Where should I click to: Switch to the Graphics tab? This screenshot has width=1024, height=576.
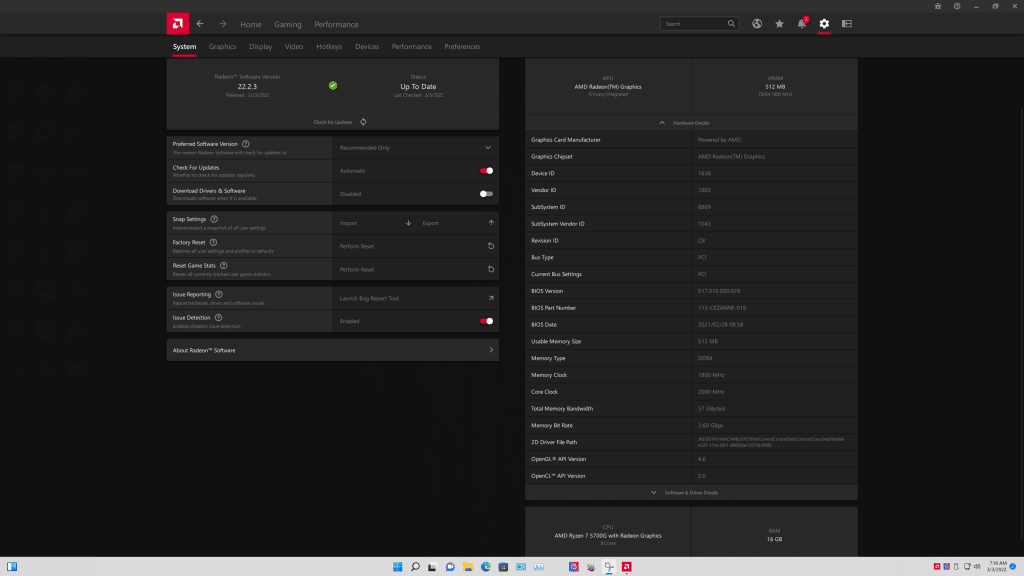point(222,46)
